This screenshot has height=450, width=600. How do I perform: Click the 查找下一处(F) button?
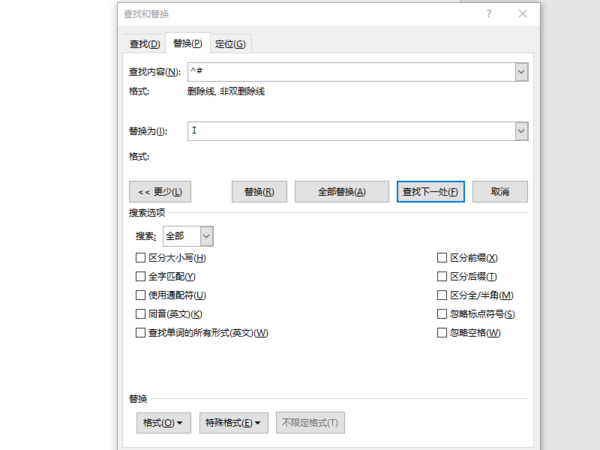[430, 192]
